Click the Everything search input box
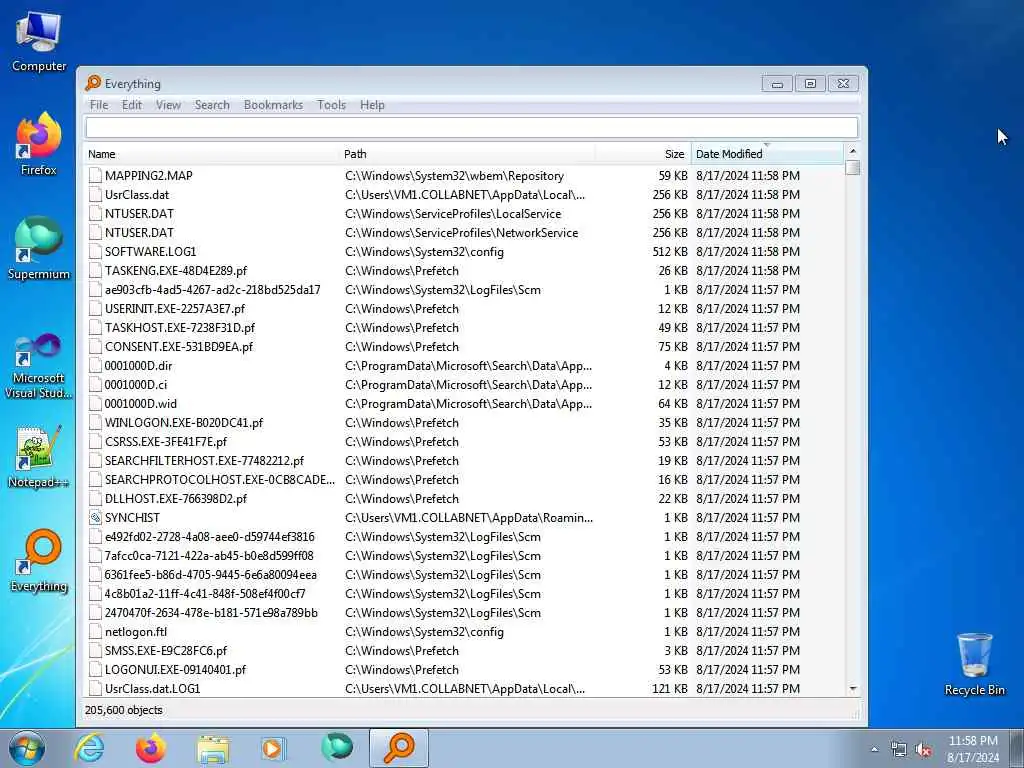Viewport: 1024px width, 768px height. tap(472, 127)
